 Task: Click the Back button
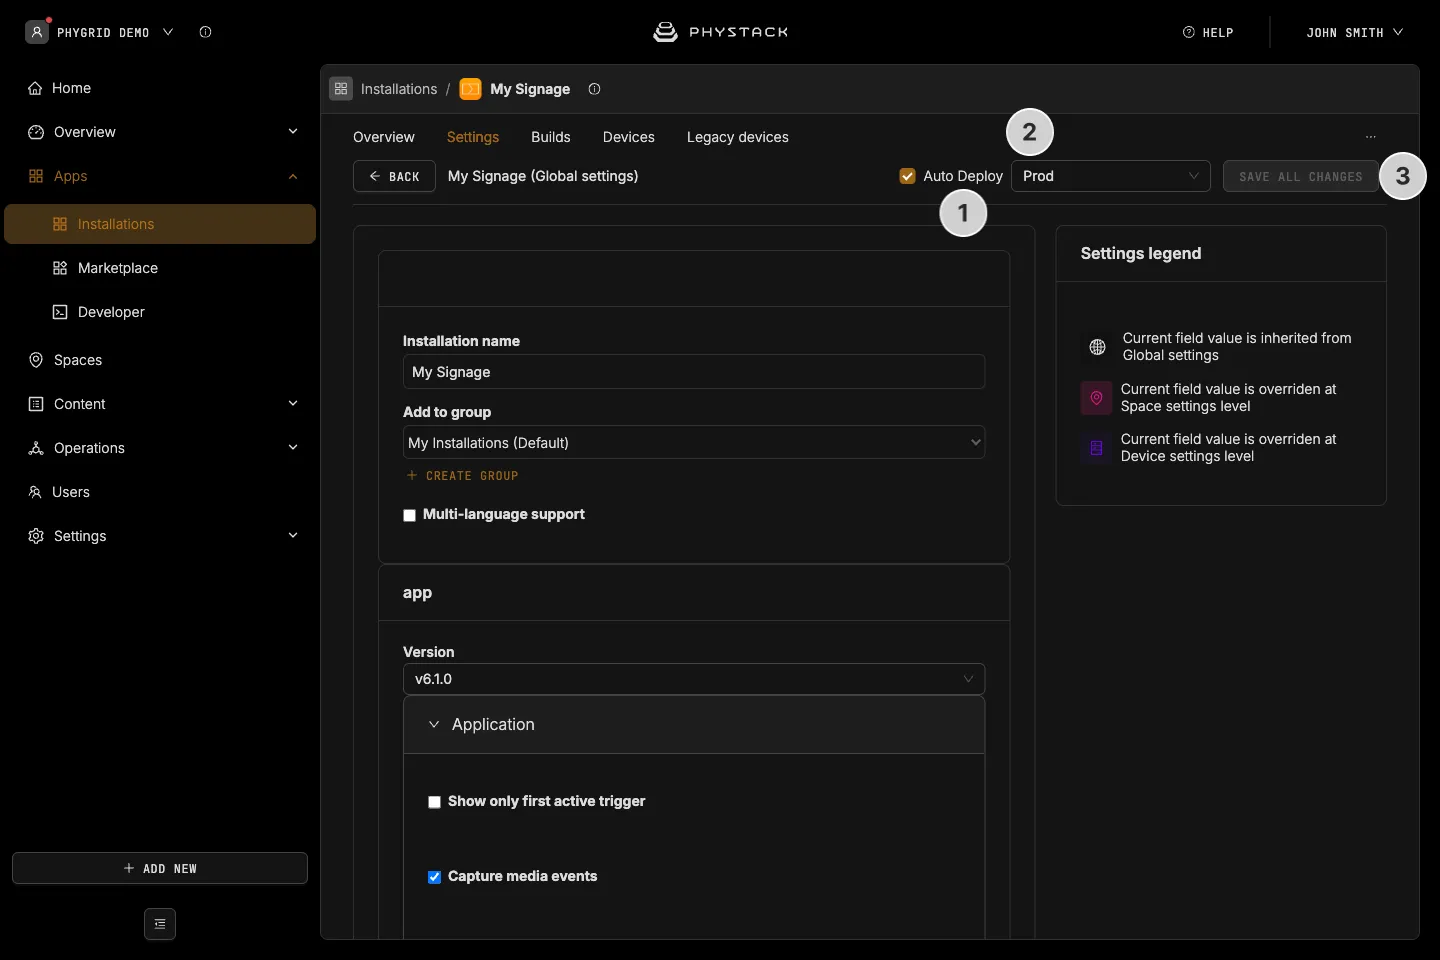coord(394,176)
